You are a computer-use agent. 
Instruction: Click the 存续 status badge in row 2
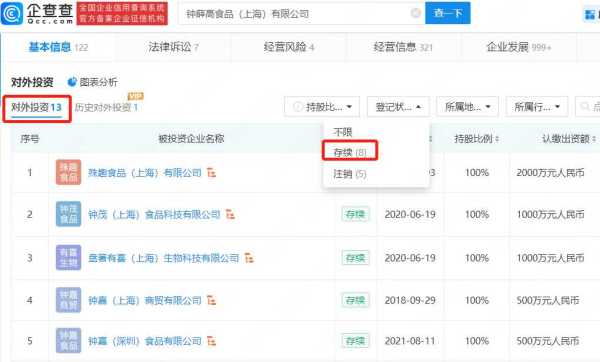click(x=355, y=214)
